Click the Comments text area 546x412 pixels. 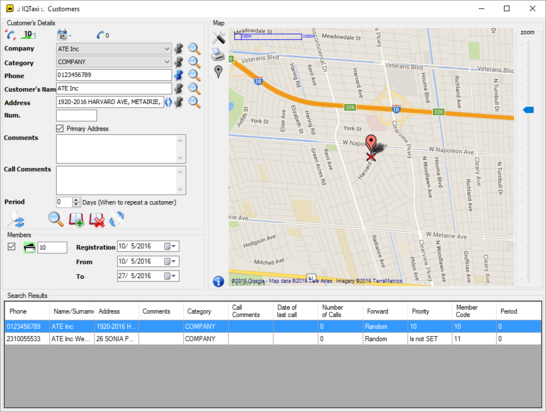click(121, 149)
